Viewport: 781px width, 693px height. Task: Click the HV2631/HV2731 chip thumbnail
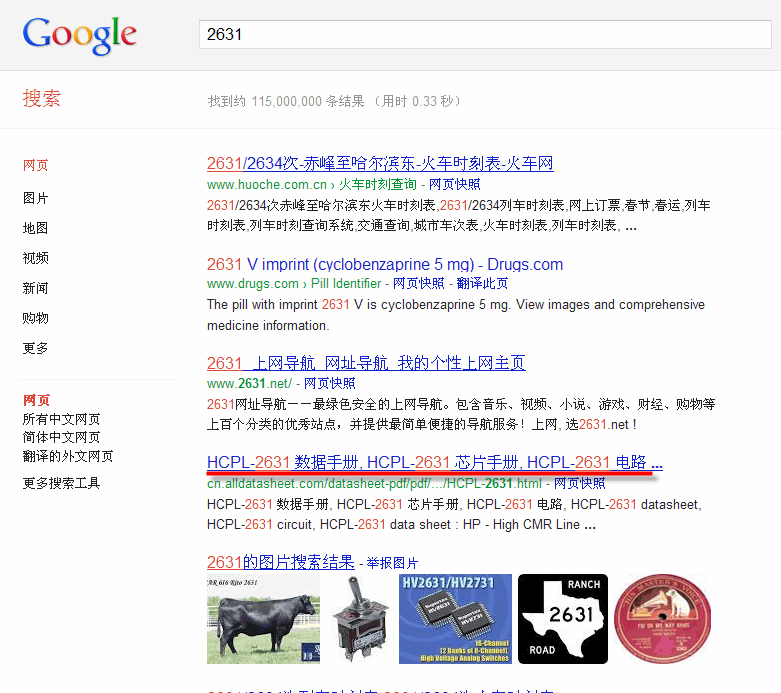(x=455, y=618)
